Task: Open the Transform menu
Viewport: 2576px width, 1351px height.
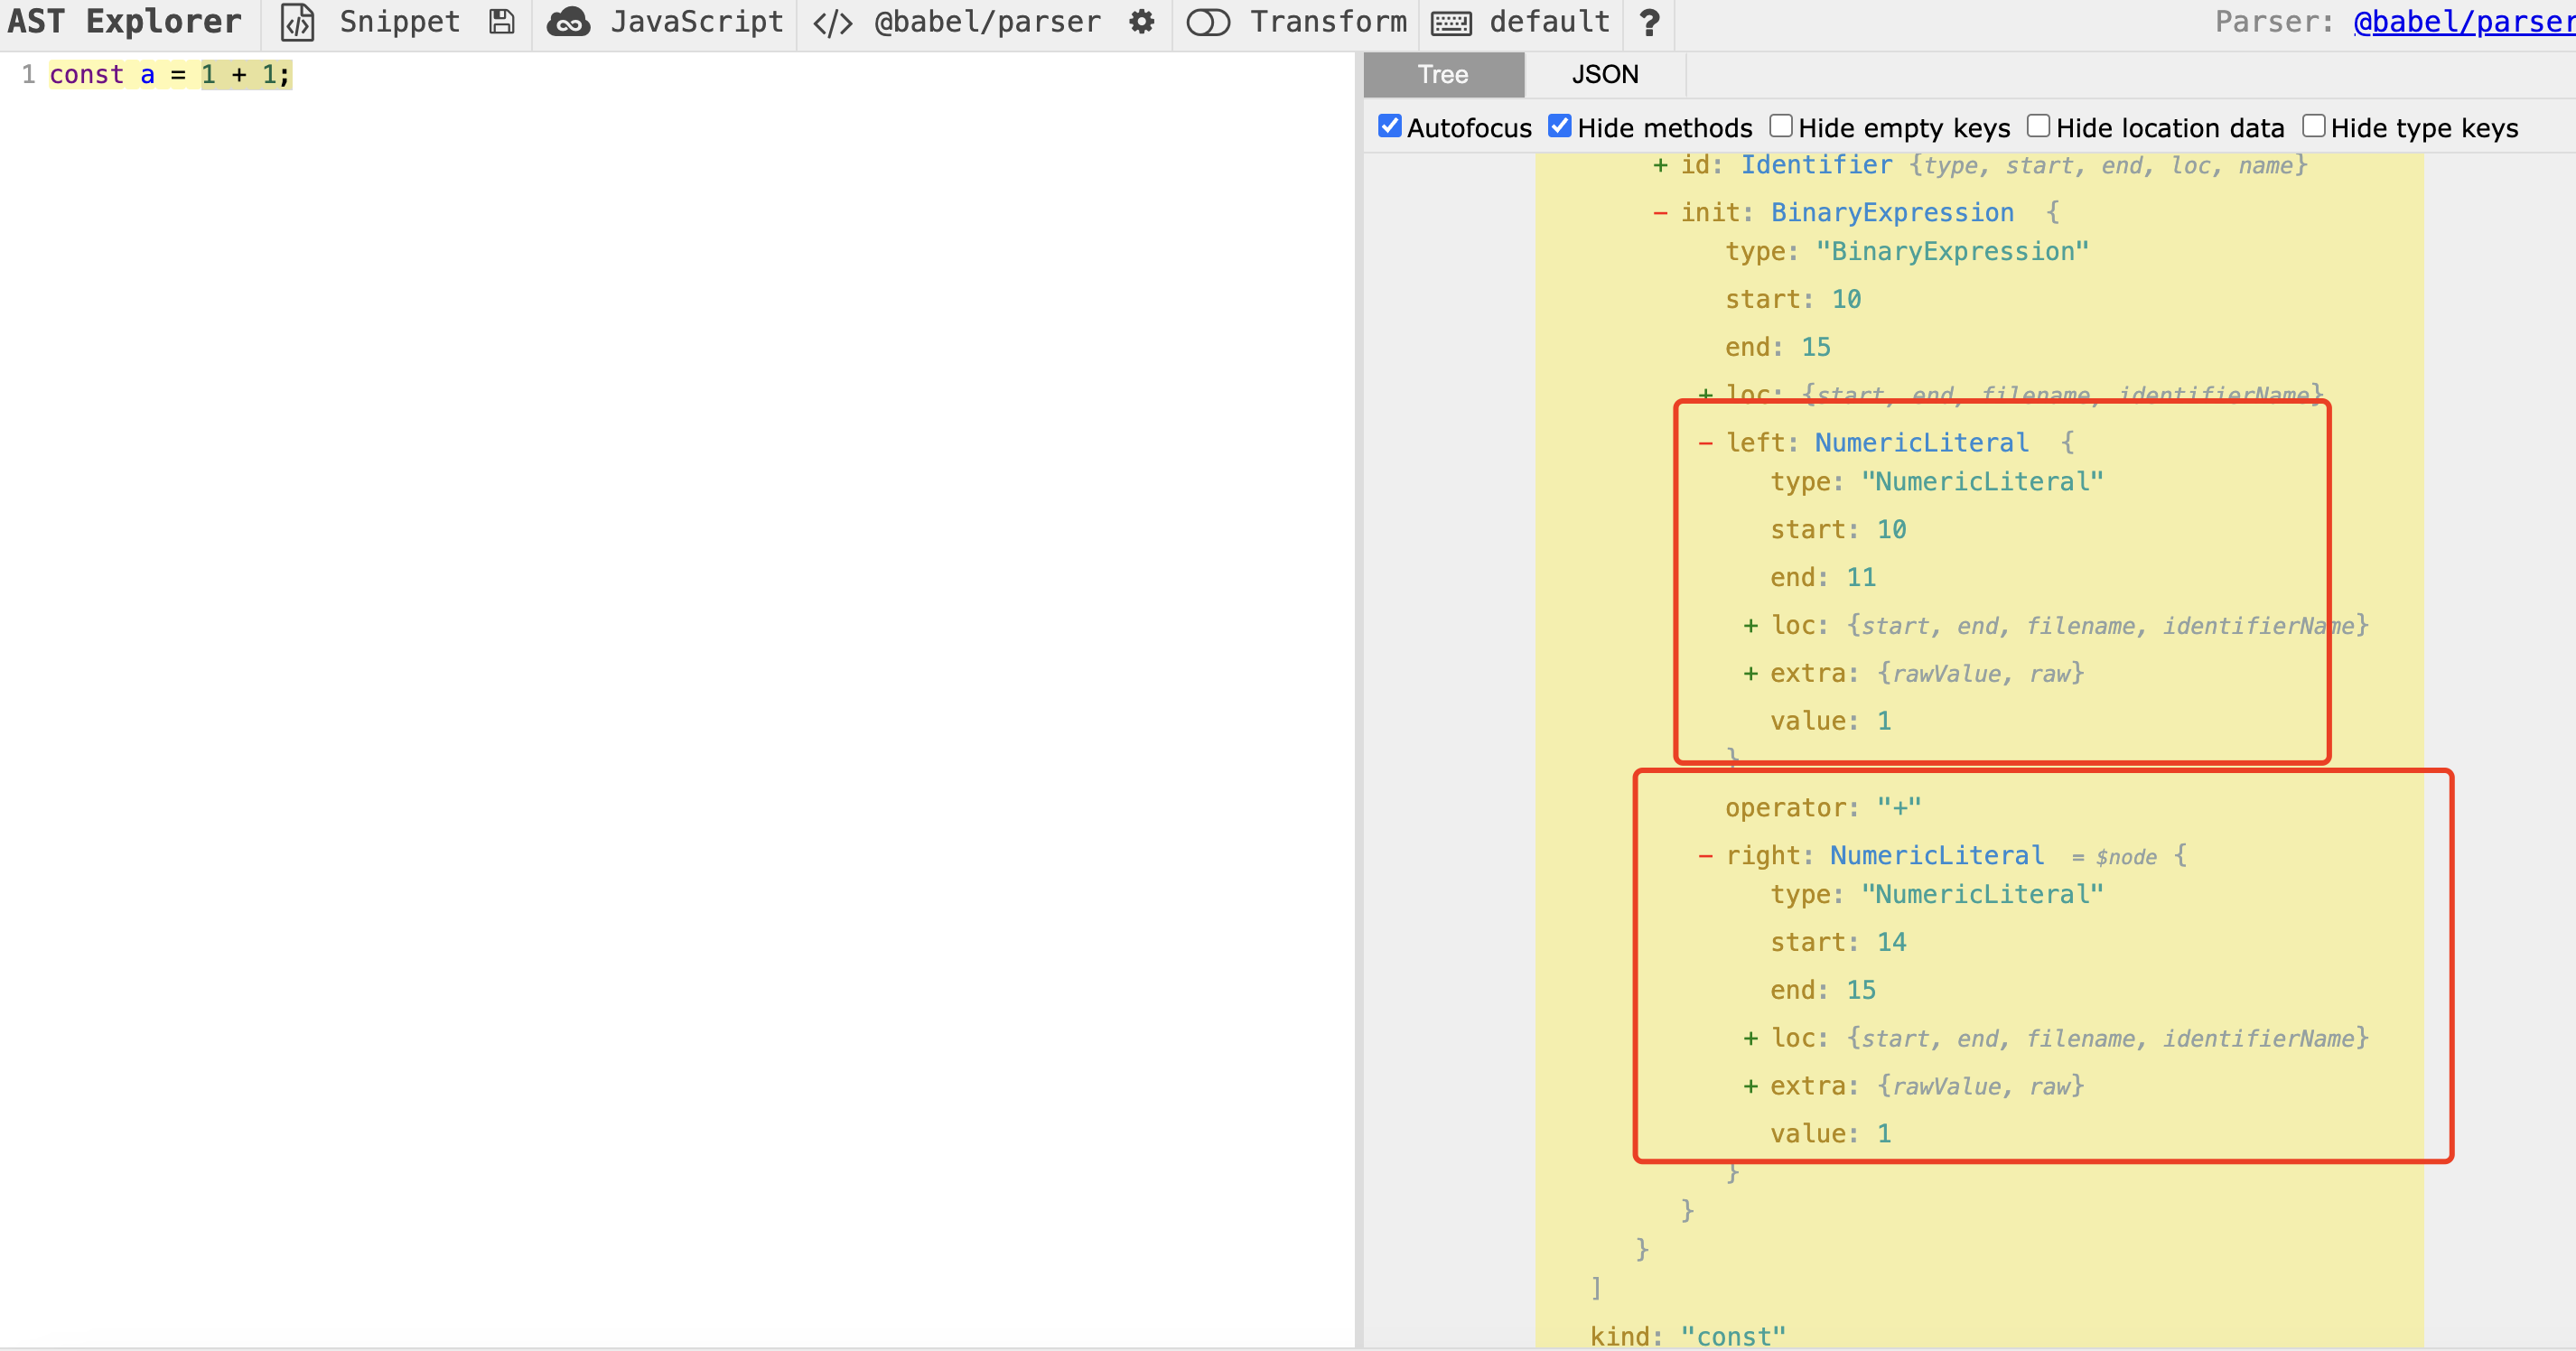Action: point(1328,22)
